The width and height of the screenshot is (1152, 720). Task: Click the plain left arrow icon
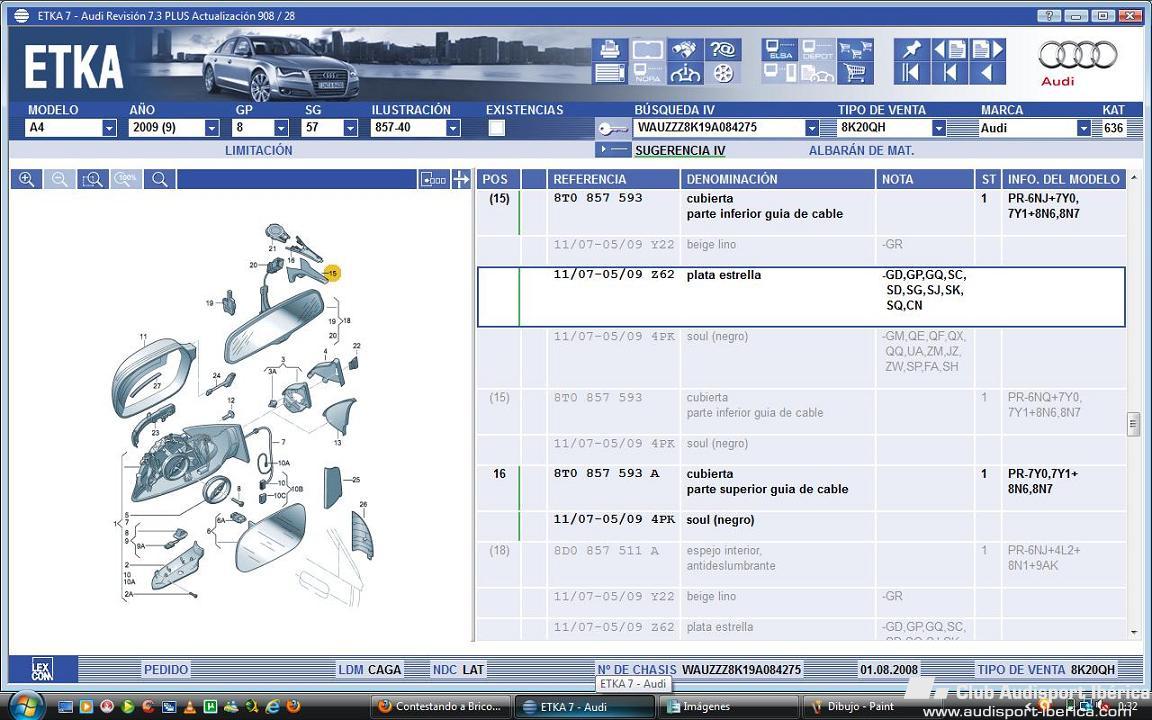987,73
